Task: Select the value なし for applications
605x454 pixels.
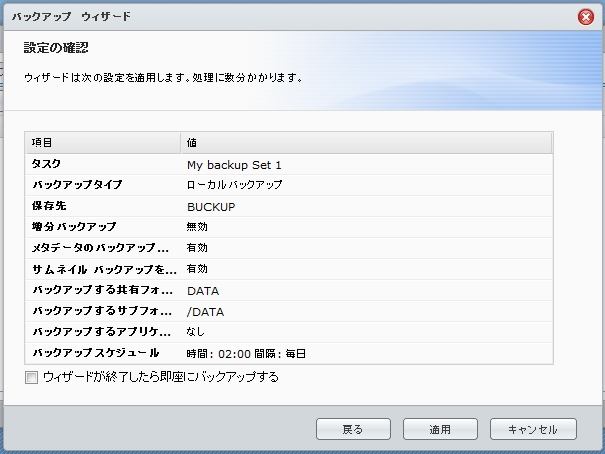Action: pyautogui.click(x=196, y=332)
